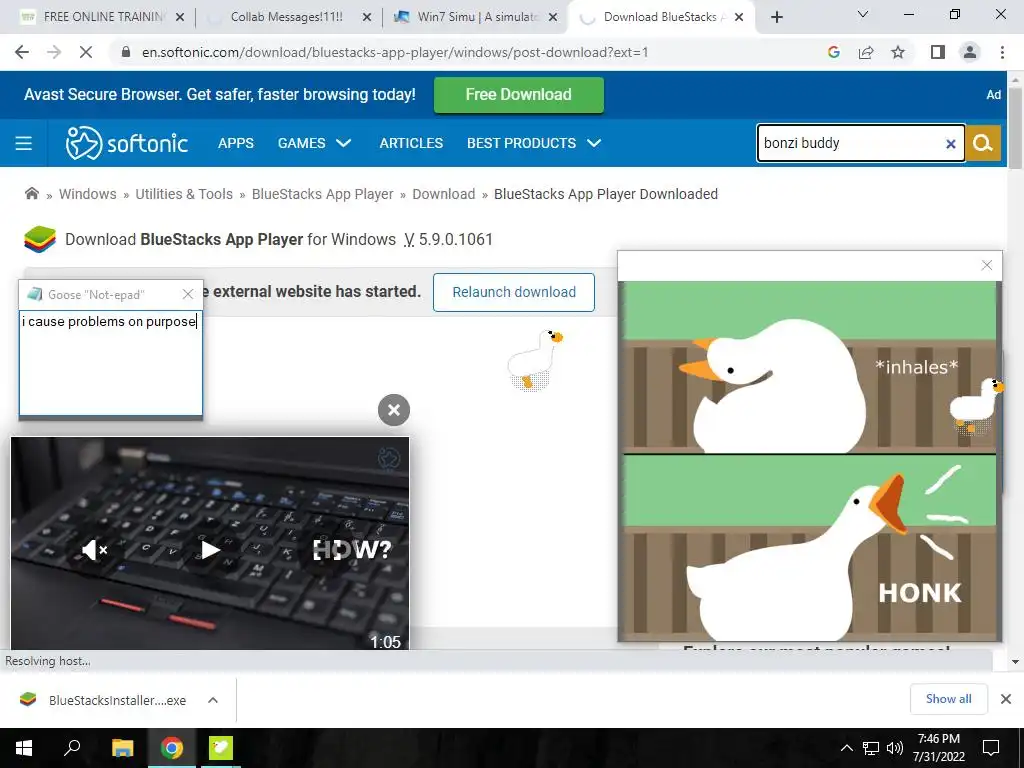The height and width of the screenshot is (768, 1024).
Task: Close the Win7 Simu tab
Action: click(553, 17)
